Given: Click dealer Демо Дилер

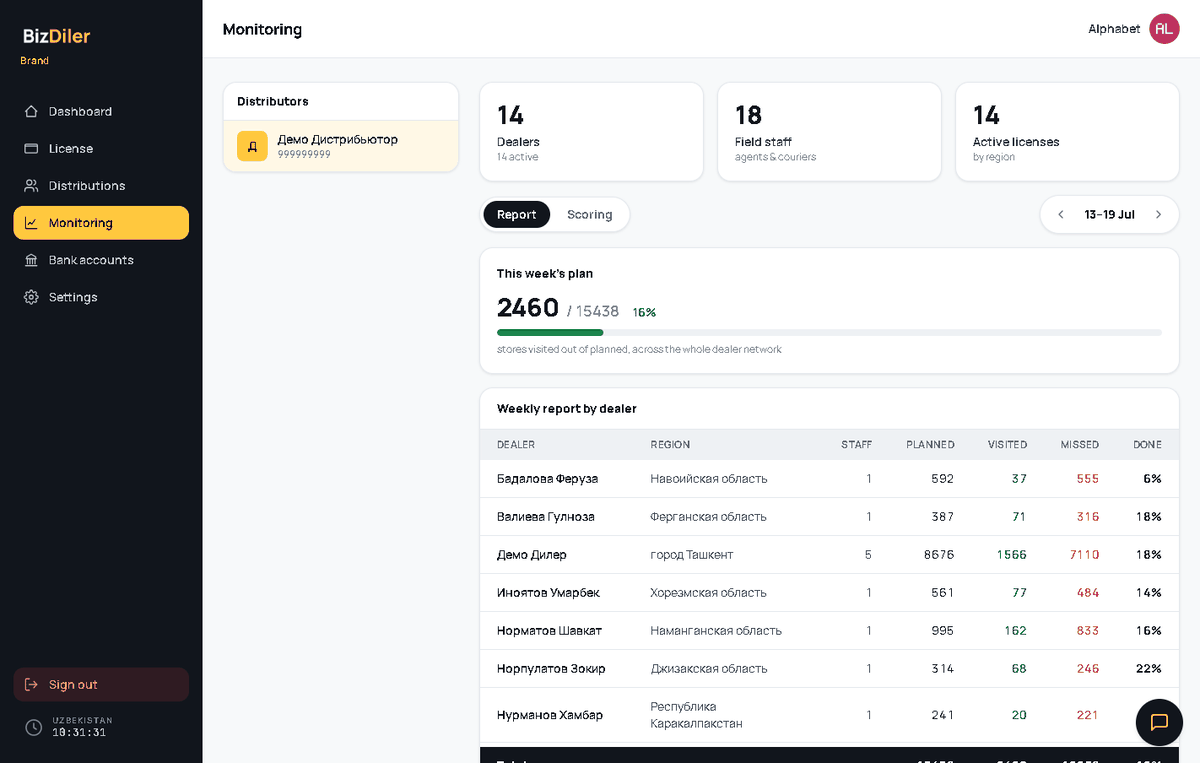Looking at the screenshot, I should [x=532, y=555].
